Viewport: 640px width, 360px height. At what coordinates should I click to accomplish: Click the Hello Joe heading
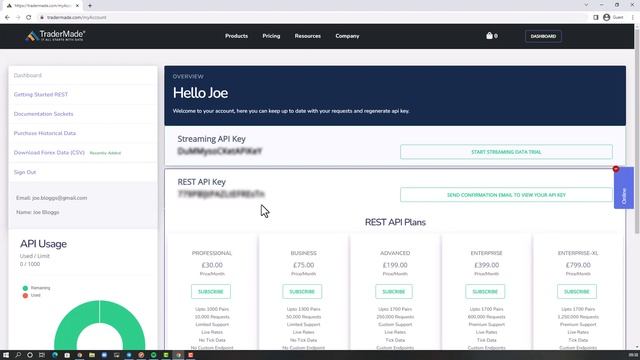(x=200, y=93)
